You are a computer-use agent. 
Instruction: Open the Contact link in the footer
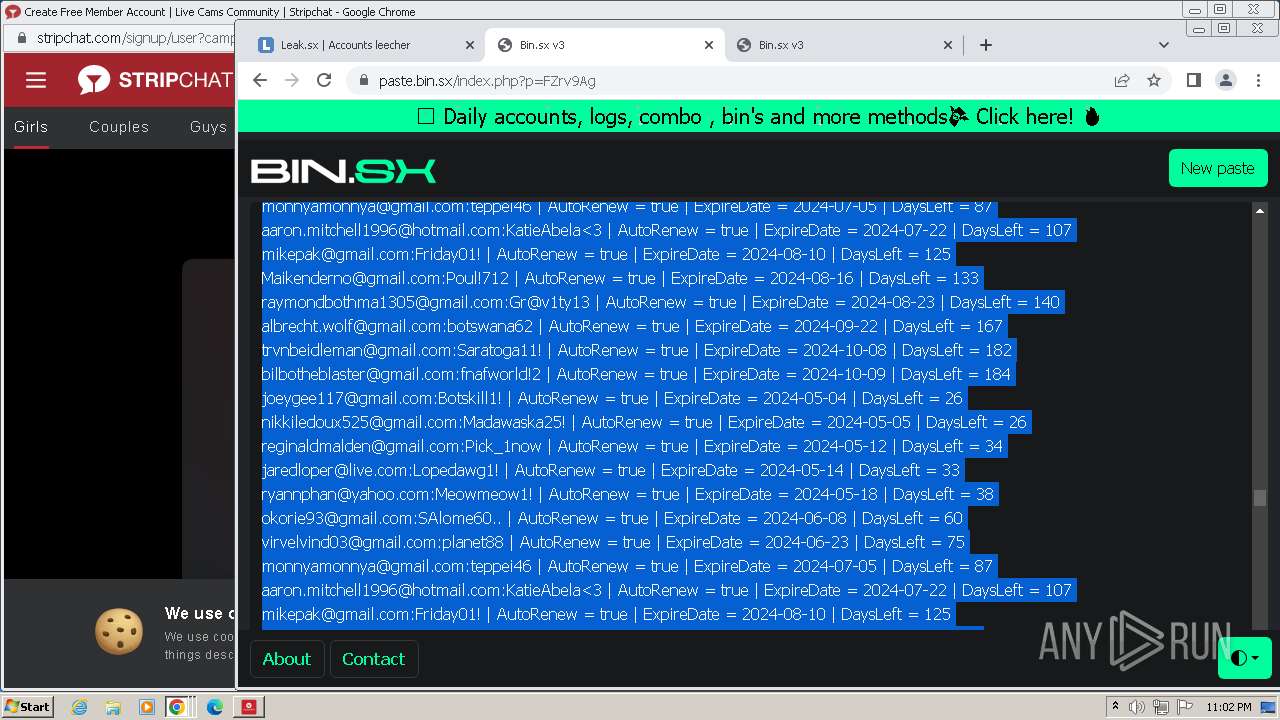373,659
